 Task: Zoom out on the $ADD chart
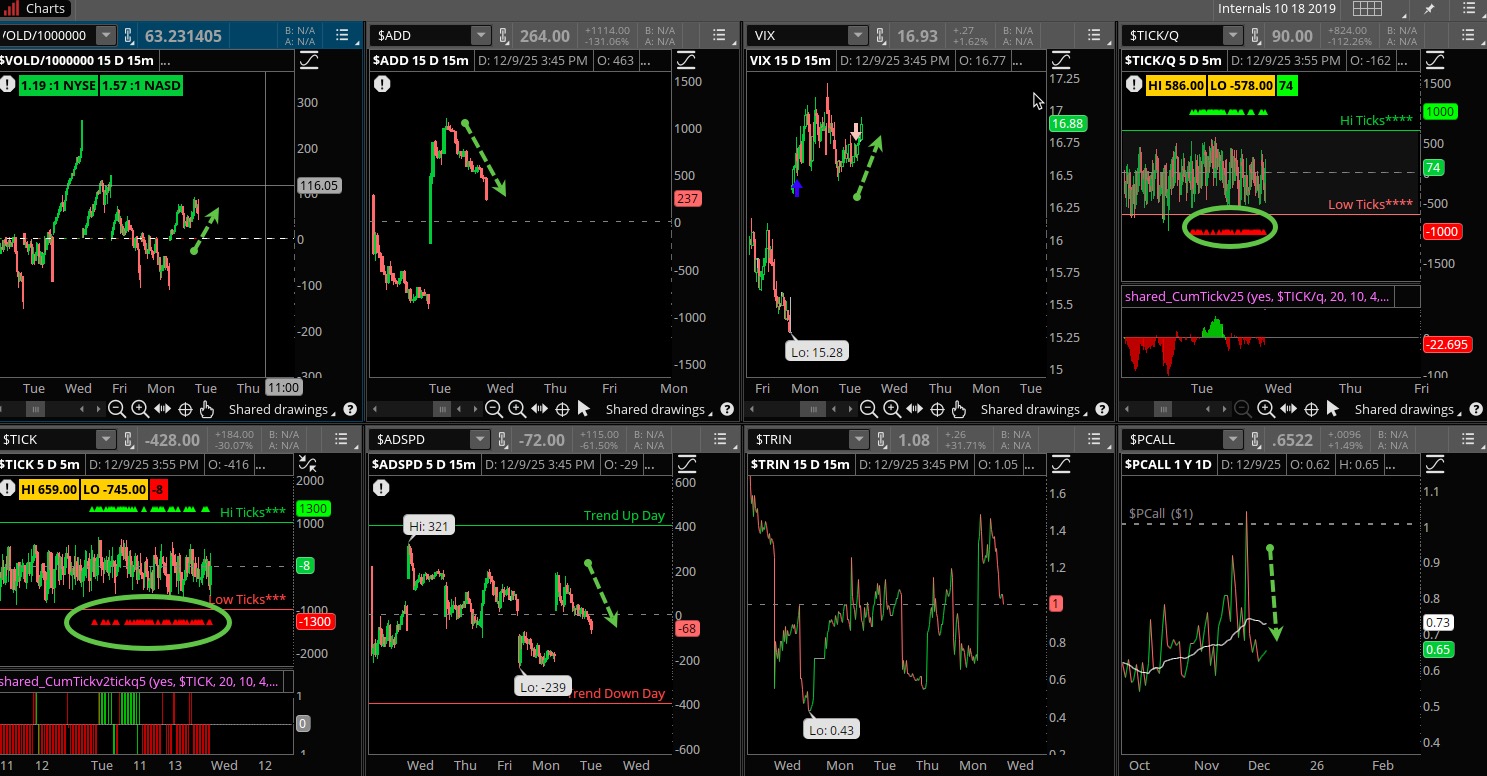coord(494,409)
